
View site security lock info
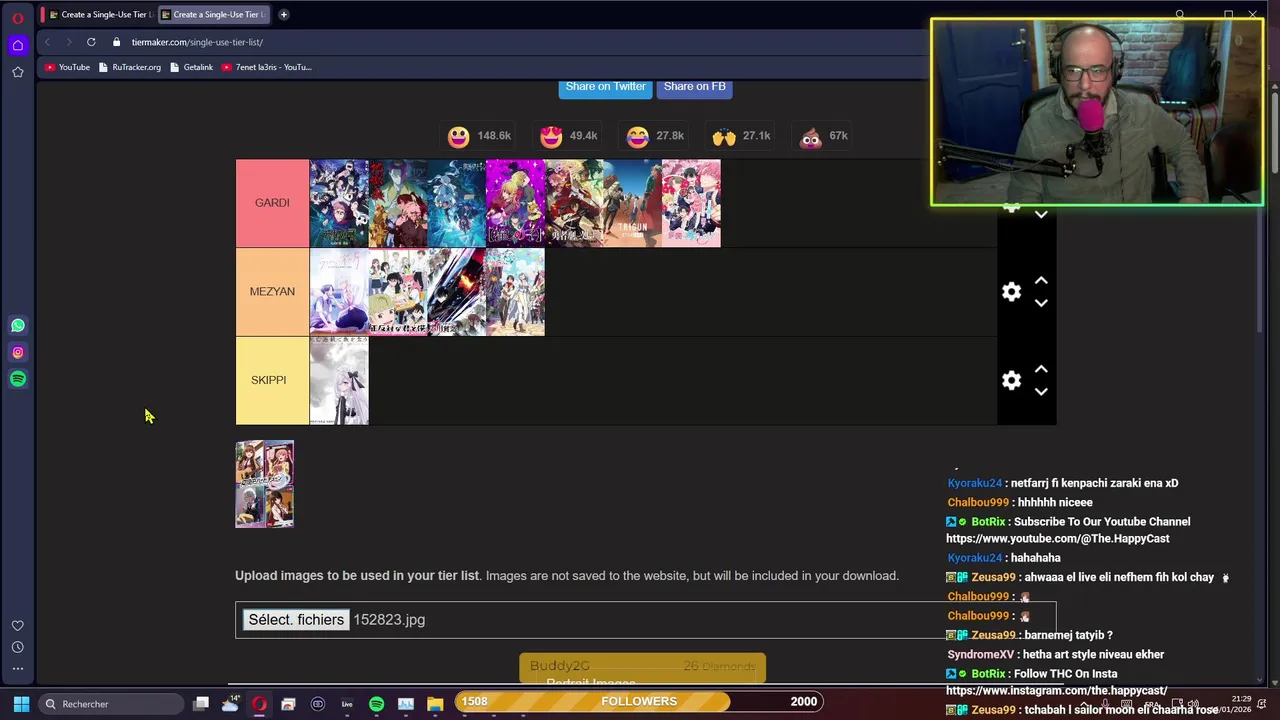(x=117, y=42)
